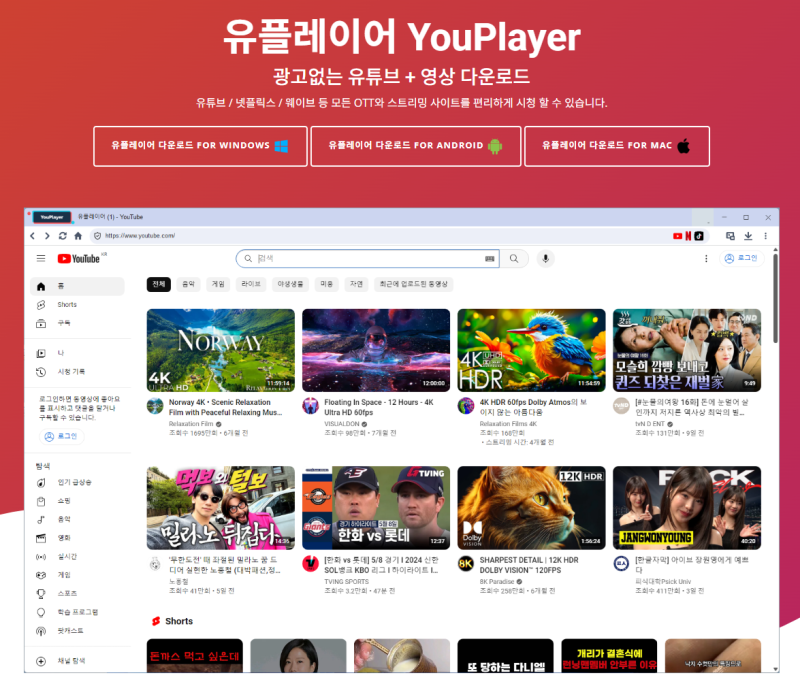Click the address bar URL
800x684 pixels.
[x=140, y=236]
